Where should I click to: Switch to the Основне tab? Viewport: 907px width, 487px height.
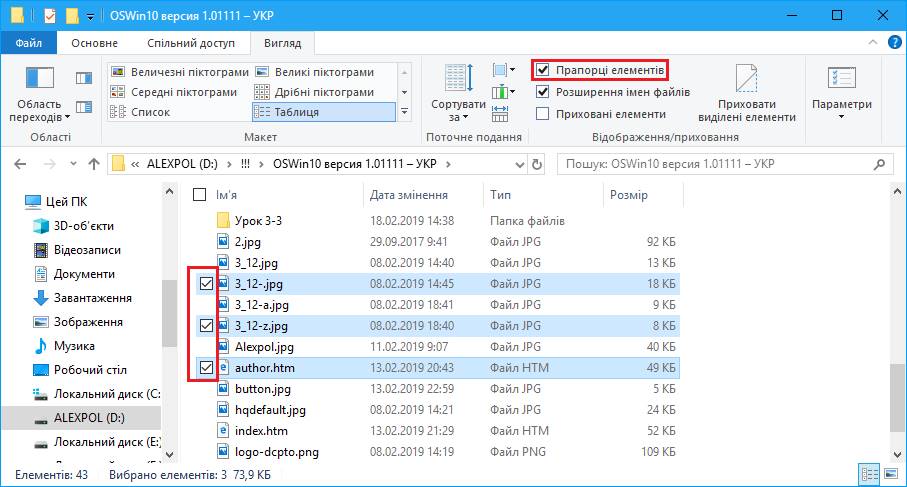94,43
